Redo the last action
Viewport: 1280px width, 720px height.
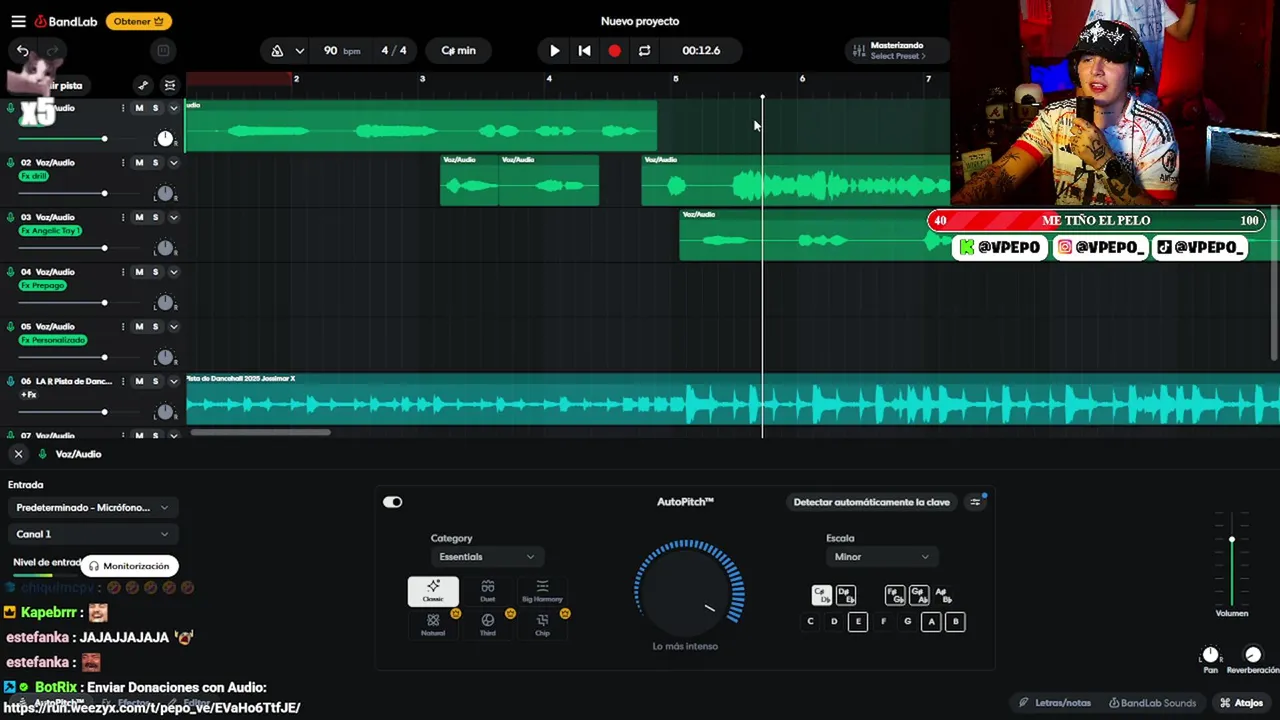pos(52,50)
